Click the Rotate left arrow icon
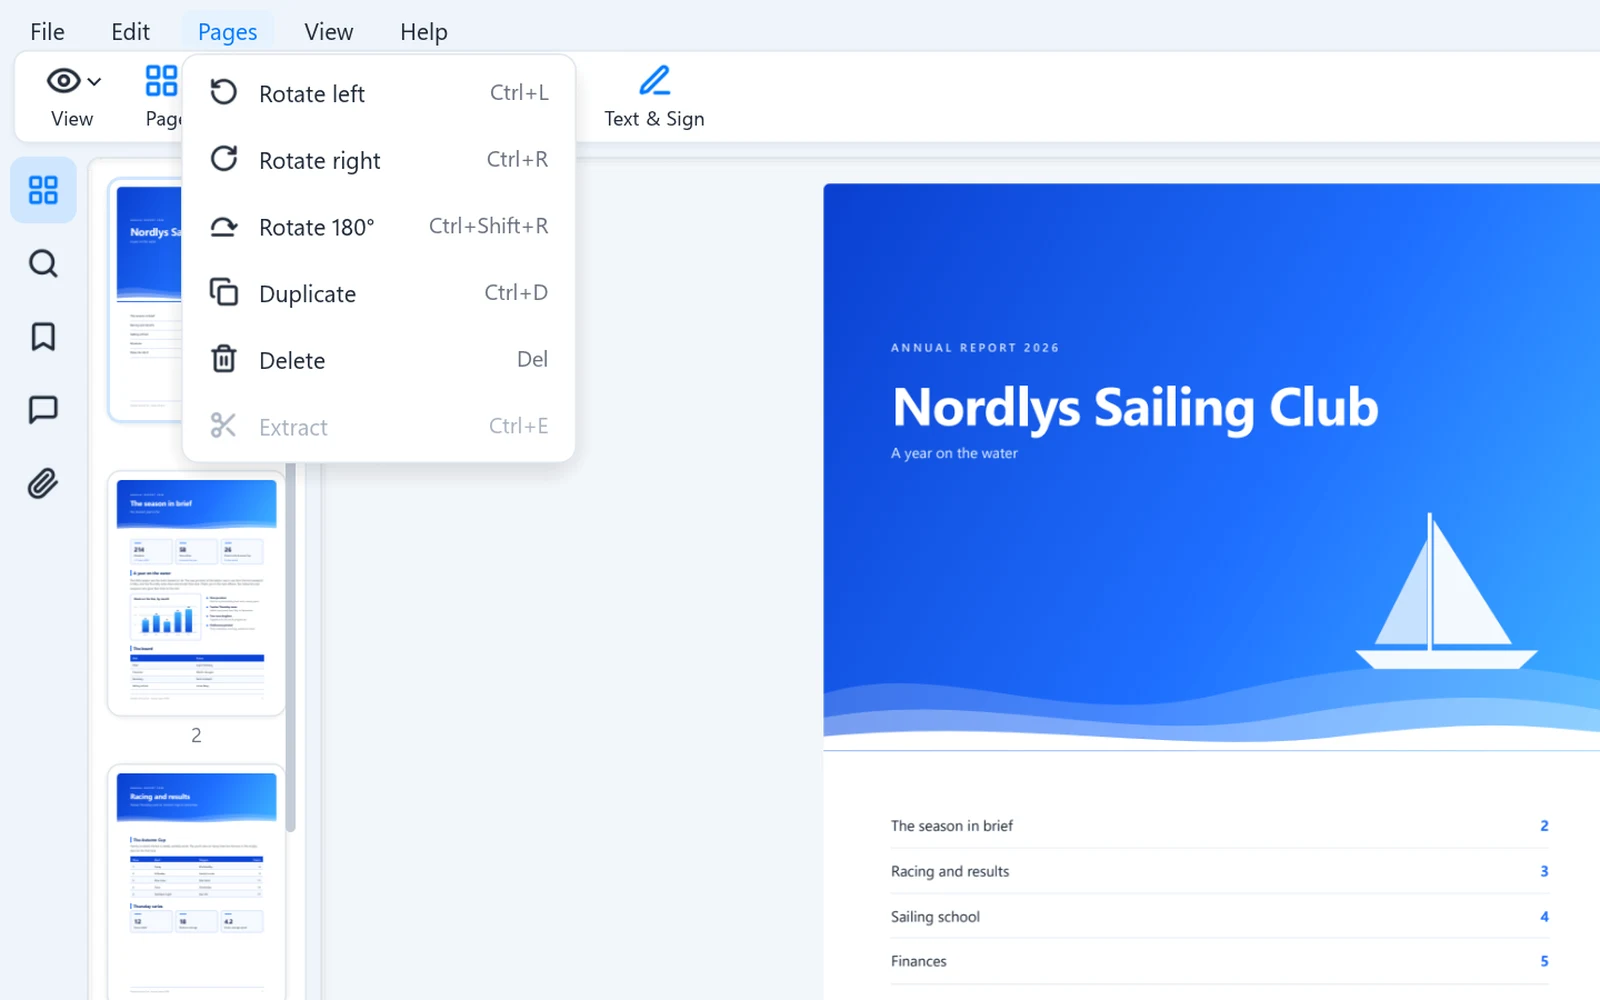1600x1000 pixels. point(224,92)
